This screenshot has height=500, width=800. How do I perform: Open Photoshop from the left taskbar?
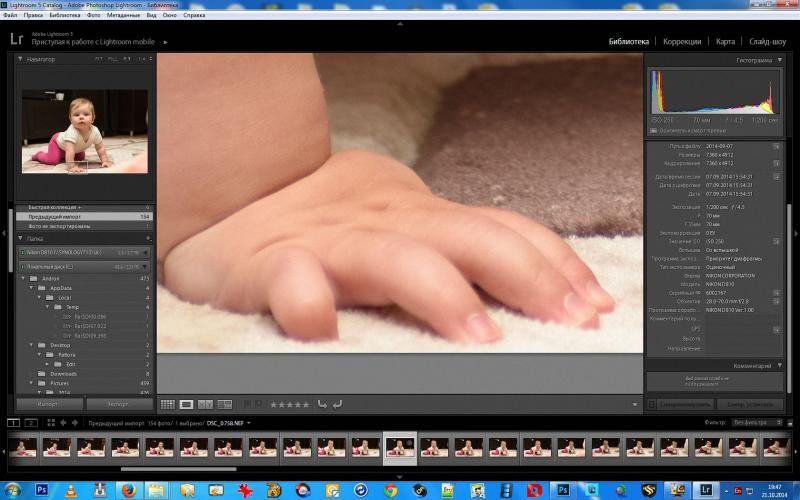41,490
